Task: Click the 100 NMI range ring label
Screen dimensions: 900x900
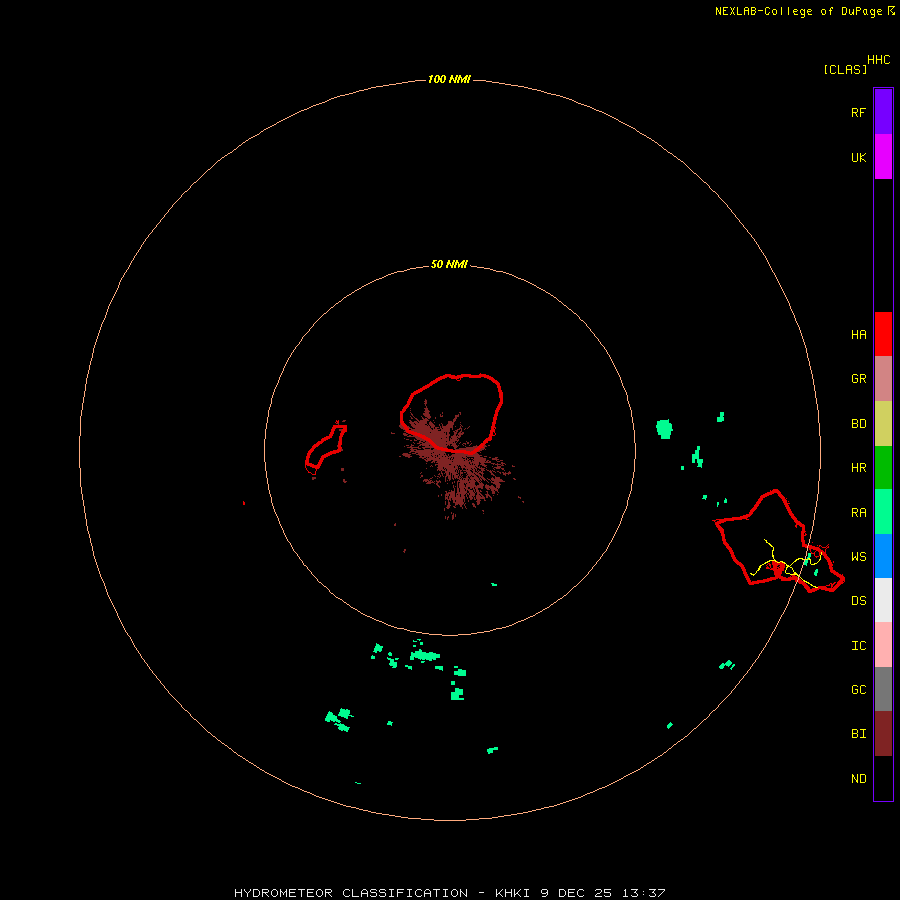Action: pos(449,79)
